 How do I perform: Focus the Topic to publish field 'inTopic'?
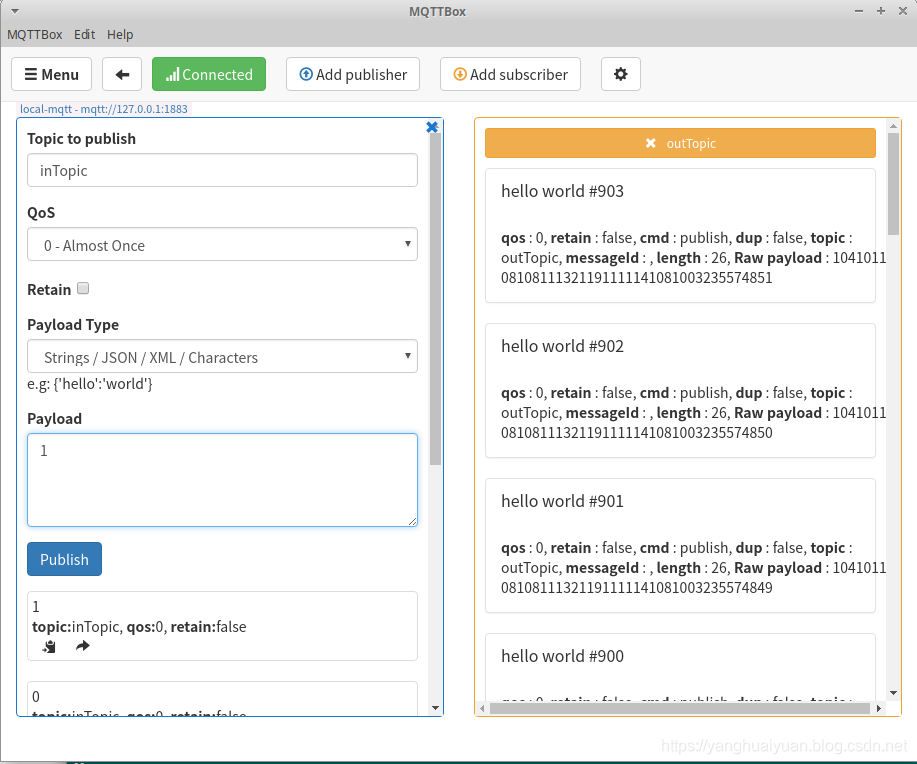[x=222, y=170]
